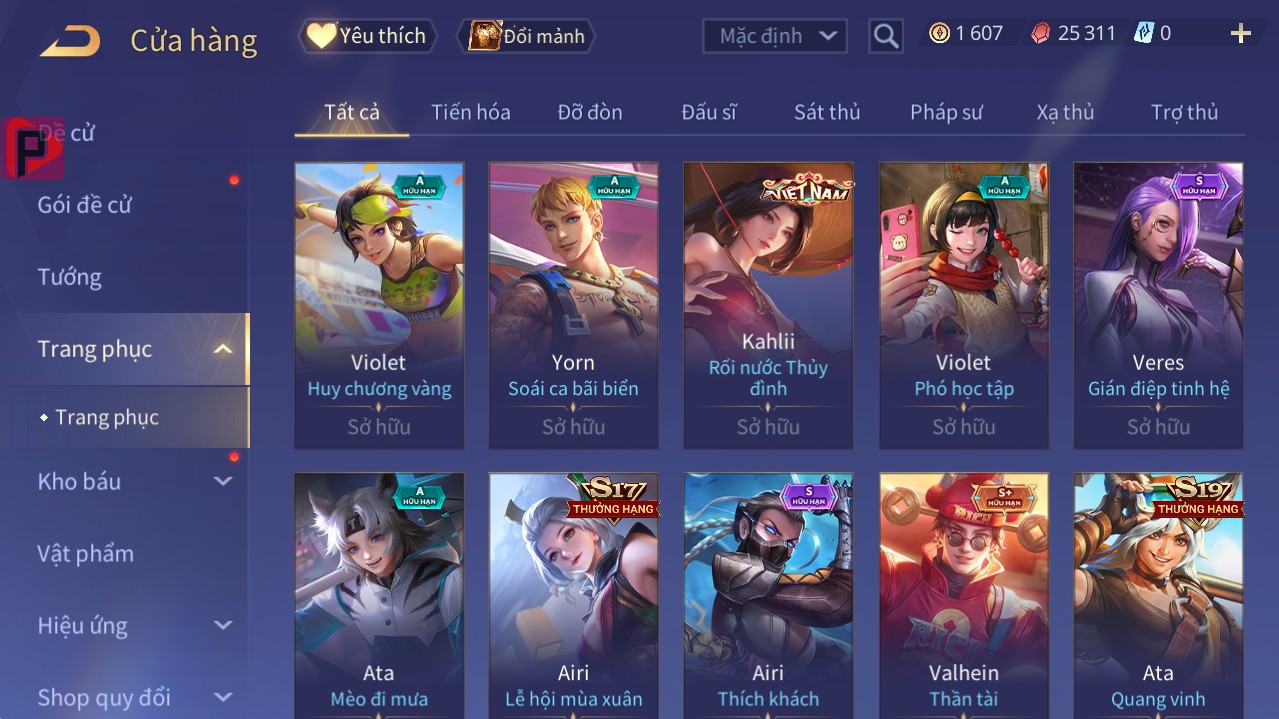Open Đổi mảnh fragment exchange
Viewport: 1279px width, 719px height.
coord(526,36)
